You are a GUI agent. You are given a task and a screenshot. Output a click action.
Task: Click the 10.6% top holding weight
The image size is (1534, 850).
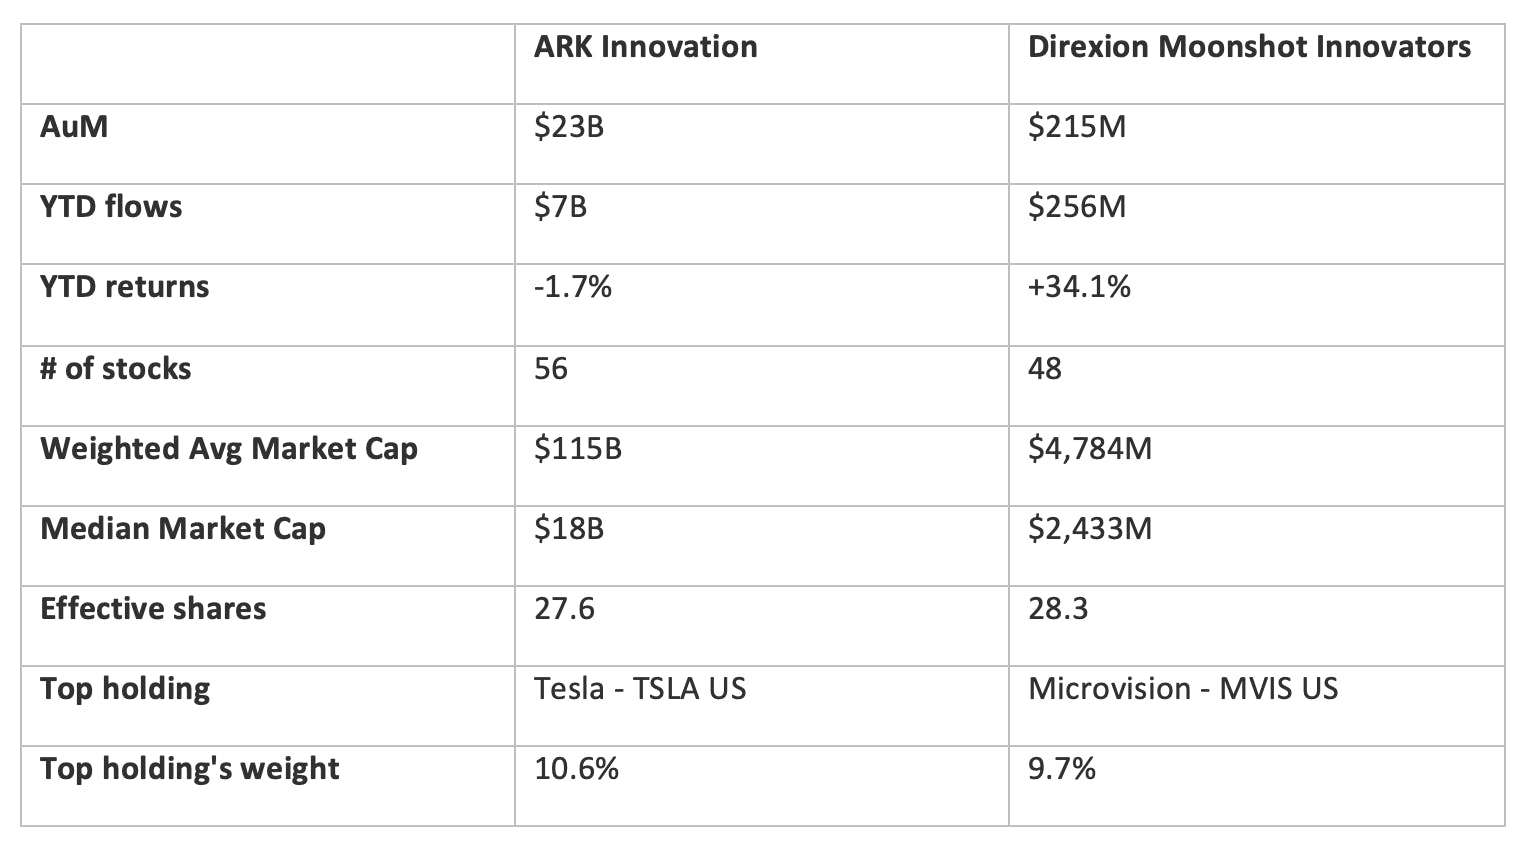(576, 769)
